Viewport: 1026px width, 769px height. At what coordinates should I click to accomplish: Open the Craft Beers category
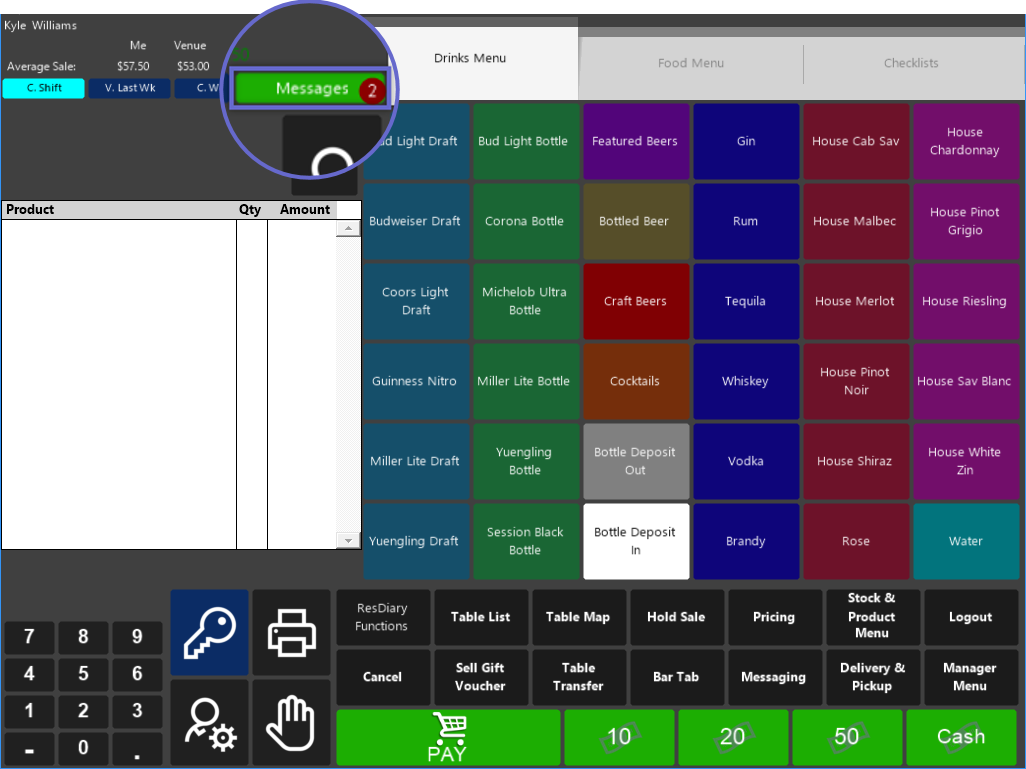635,301
